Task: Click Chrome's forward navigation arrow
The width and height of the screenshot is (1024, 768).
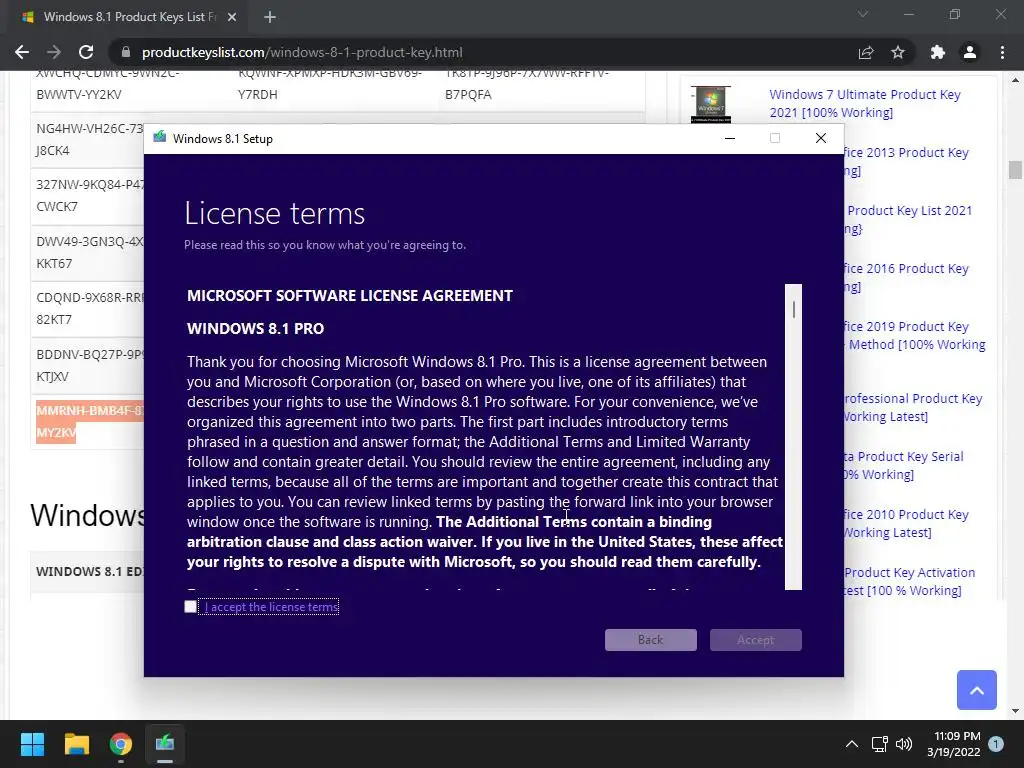Action: 54,52
